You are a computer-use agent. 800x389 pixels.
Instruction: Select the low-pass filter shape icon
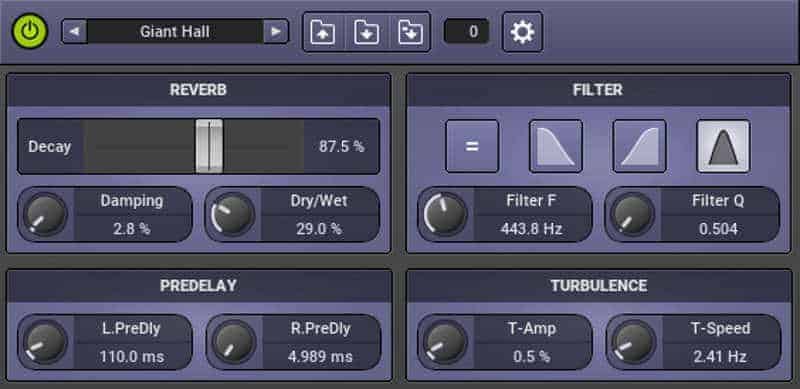click(x=556, y=146)
